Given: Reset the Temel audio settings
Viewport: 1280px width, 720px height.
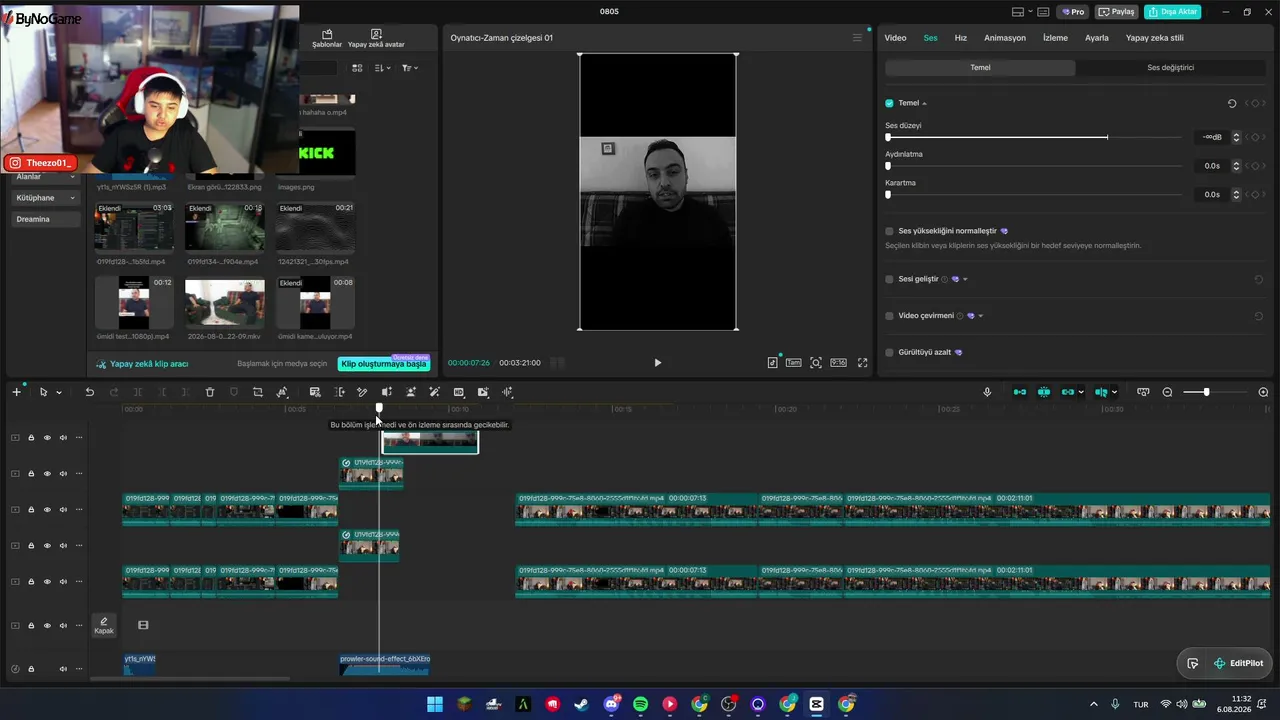Looking at the screenshot, I should coord(1232,103).
